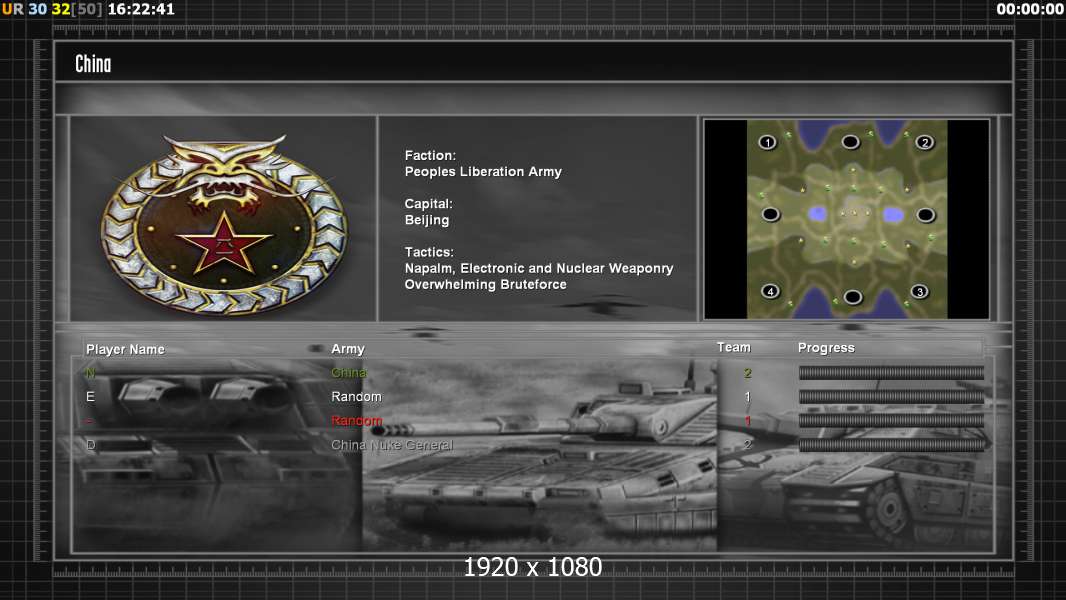Click the progress bar in player N's row
The width and height of the screenshot is (1066, 600).
(891, 372)
